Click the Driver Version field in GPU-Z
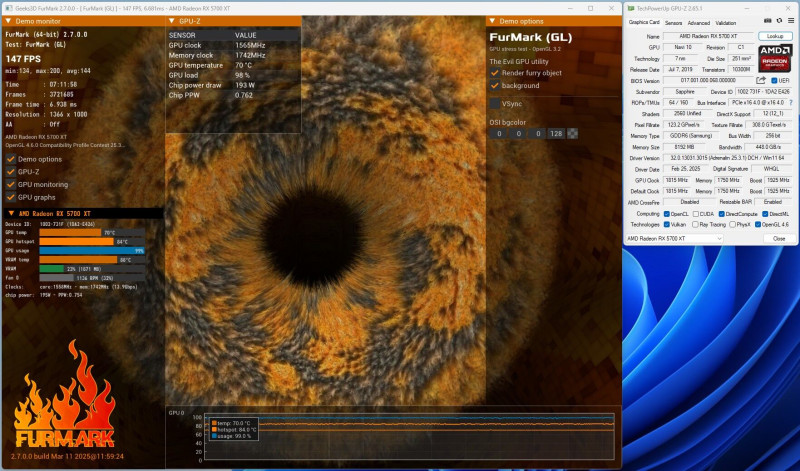Image resolution: width=800 pixels, height=471 pixels. tap(728, 158)
